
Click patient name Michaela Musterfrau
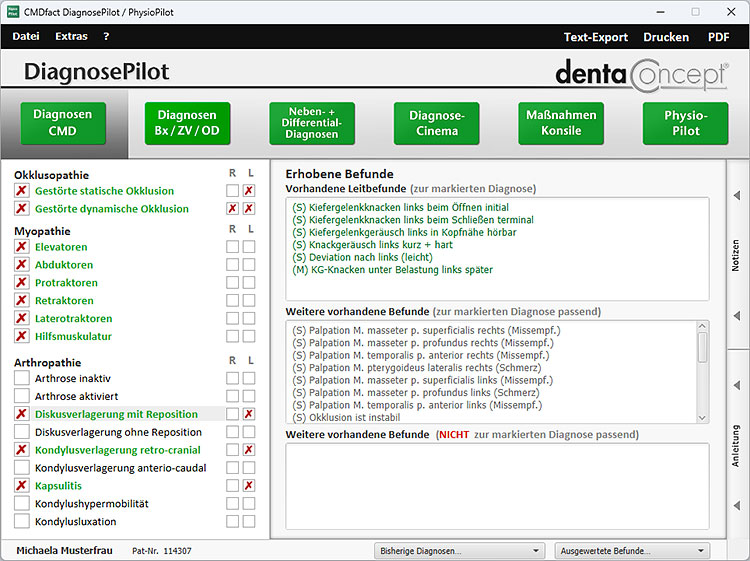click(x=65, y=550)
